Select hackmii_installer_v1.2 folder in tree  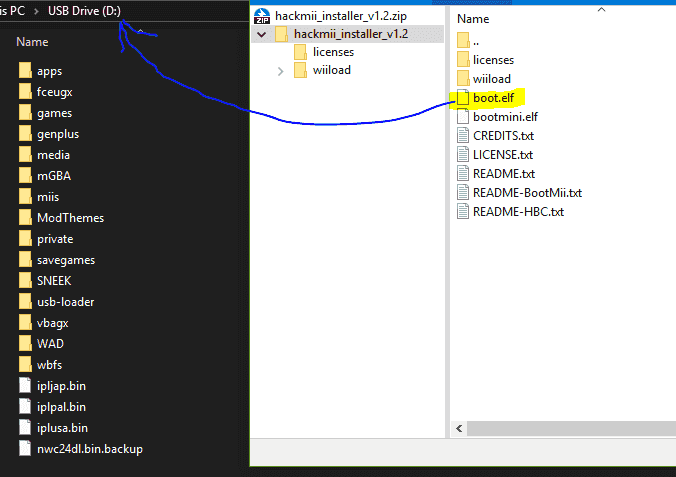pos(351,34)
